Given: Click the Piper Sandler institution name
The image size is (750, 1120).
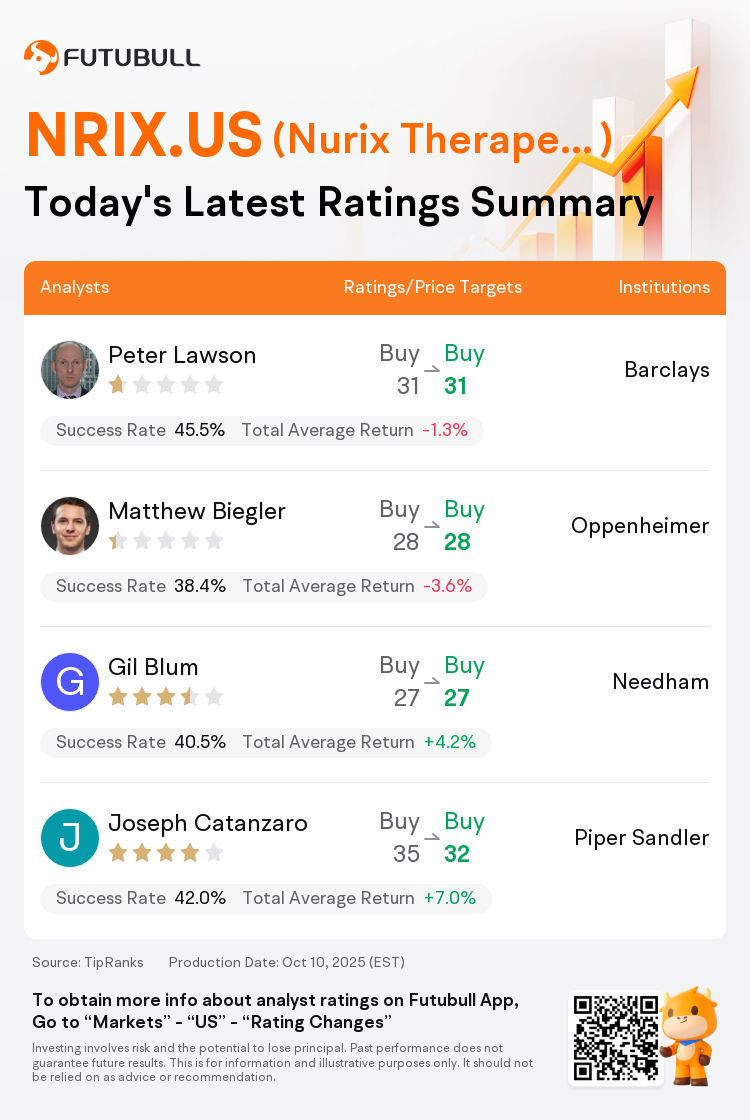Looking at the screenshot, I should tap(642, 838).
